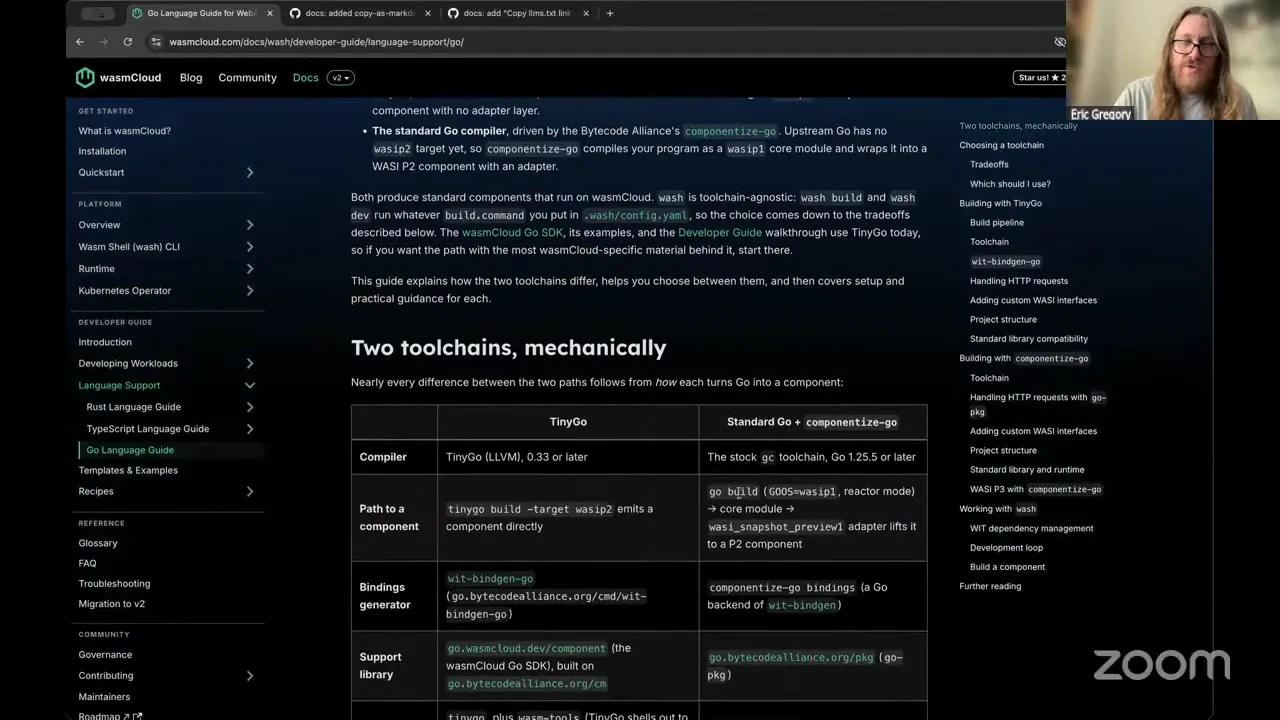Close the Go Language Guide tab
1280x720 pixels.
270,13
